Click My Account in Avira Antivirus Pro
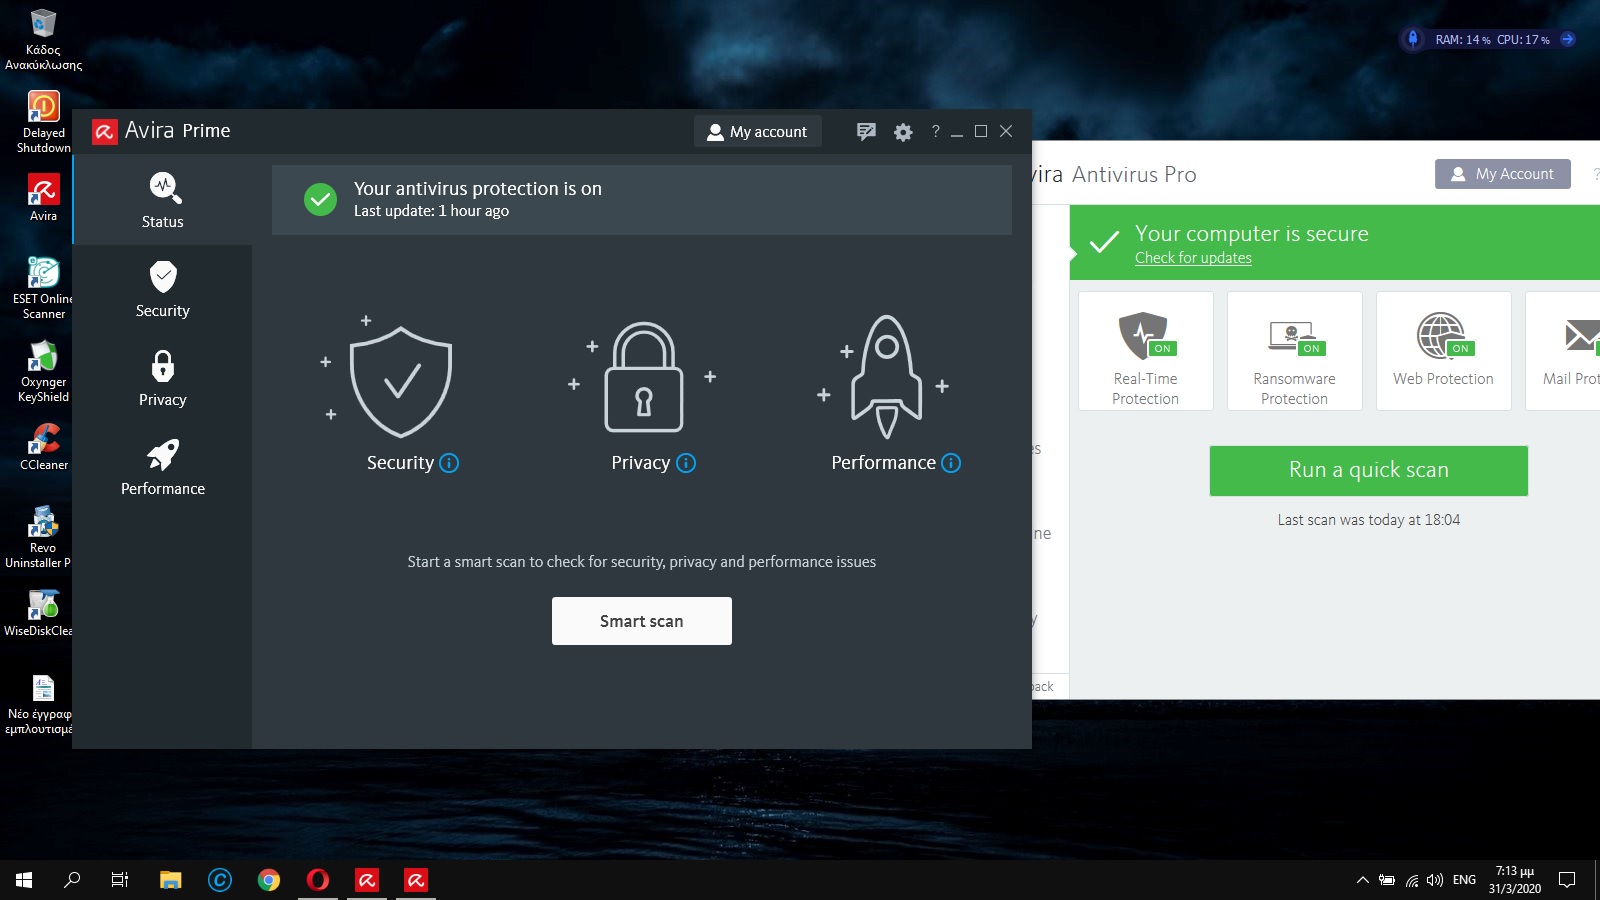This screenshot has width=1600, height=900. click(1503, 174)
